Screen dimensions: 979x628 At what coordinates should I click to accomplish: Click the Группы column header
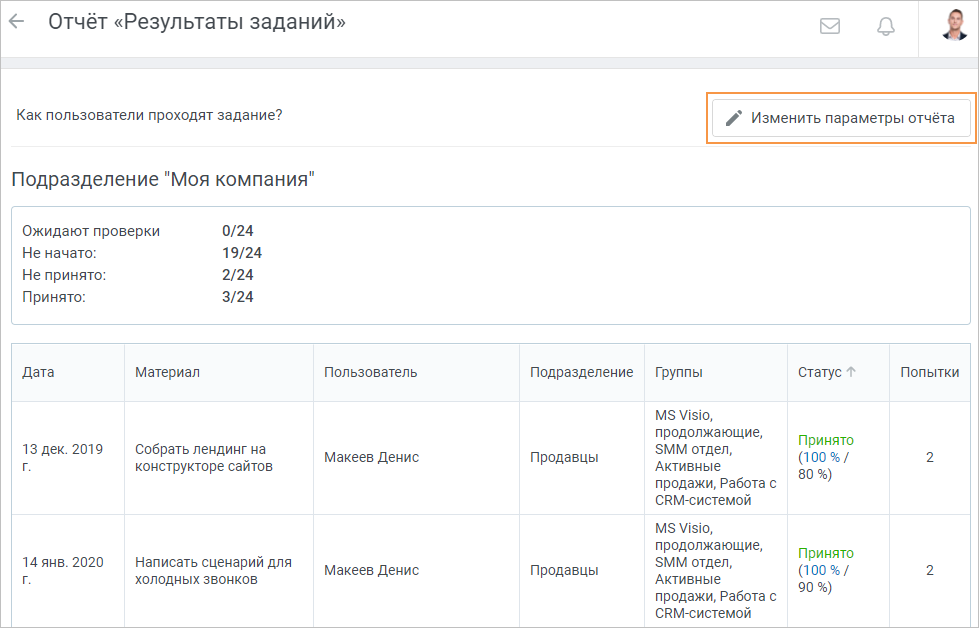click(x=679, y=372)
